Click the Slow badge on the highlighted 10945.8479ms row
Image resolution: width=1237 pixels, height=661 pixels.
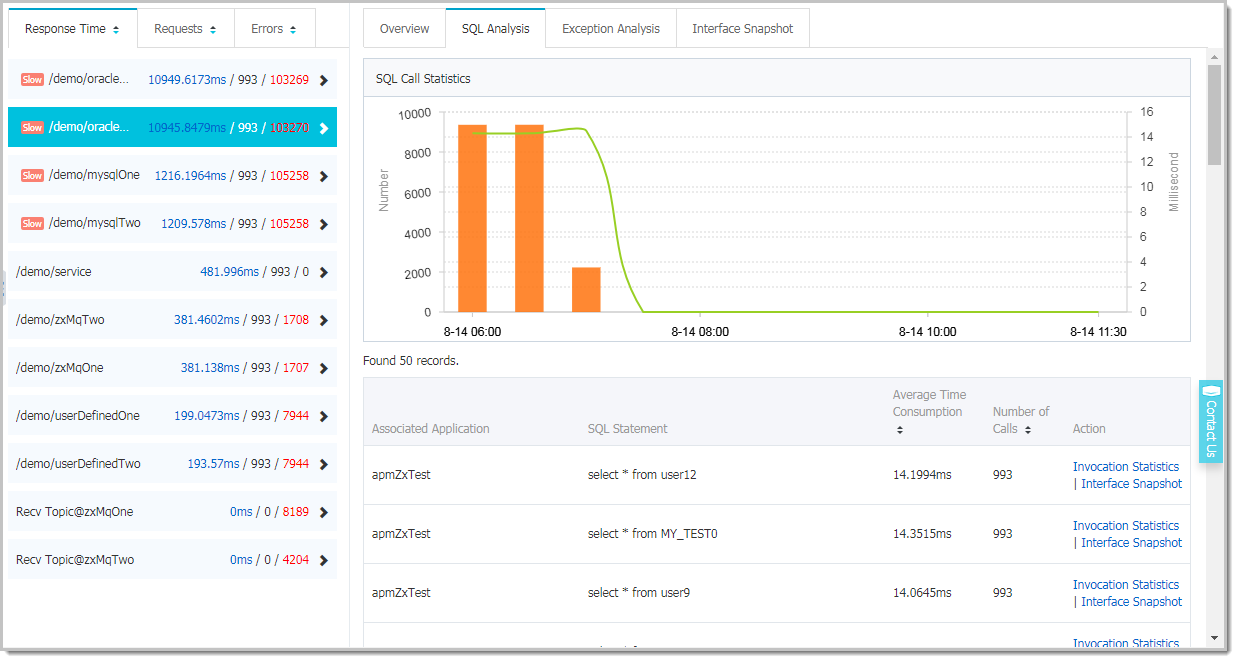[x=32, y=128]
